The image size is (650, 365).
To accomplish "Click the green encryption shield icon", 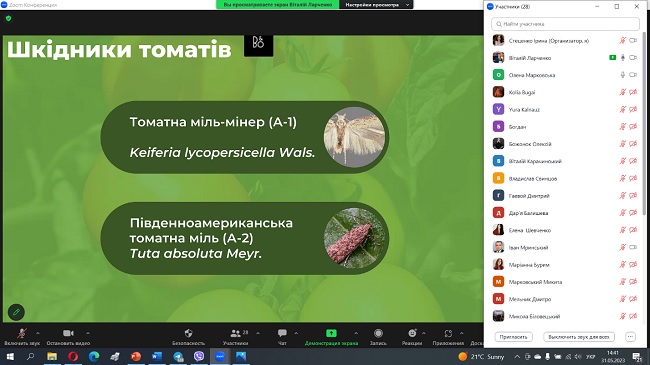I will (x=9, y=18).
